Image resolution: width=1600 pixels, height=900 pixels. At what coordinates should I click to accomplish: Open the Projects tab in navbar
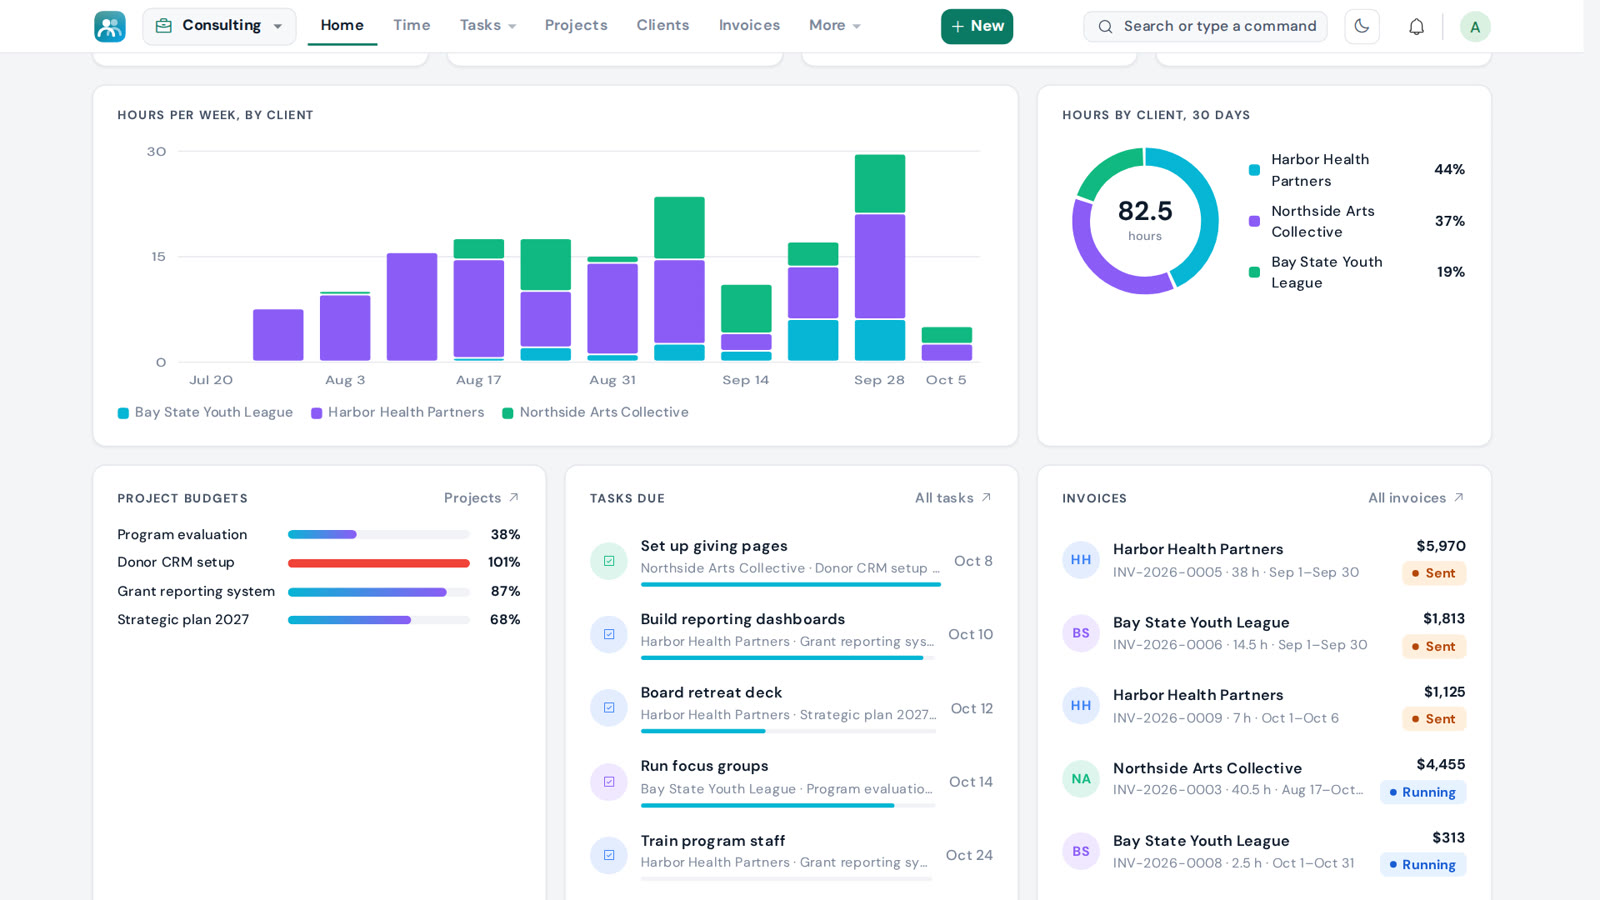576,26
